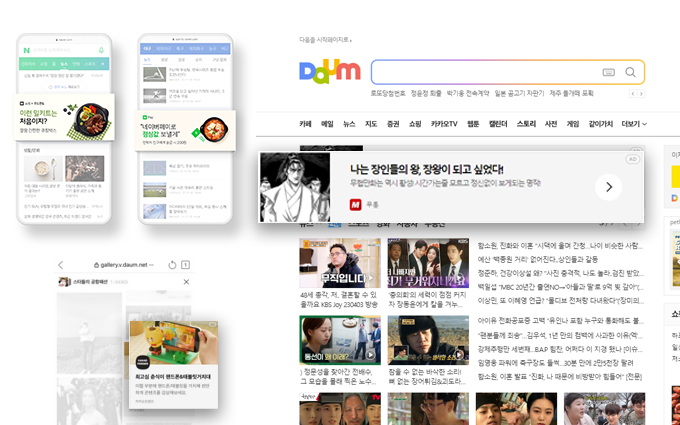Open the gallery.v.daum.net address bar
The height and width of the screenshot is (425, 680).
pos(122,264)
